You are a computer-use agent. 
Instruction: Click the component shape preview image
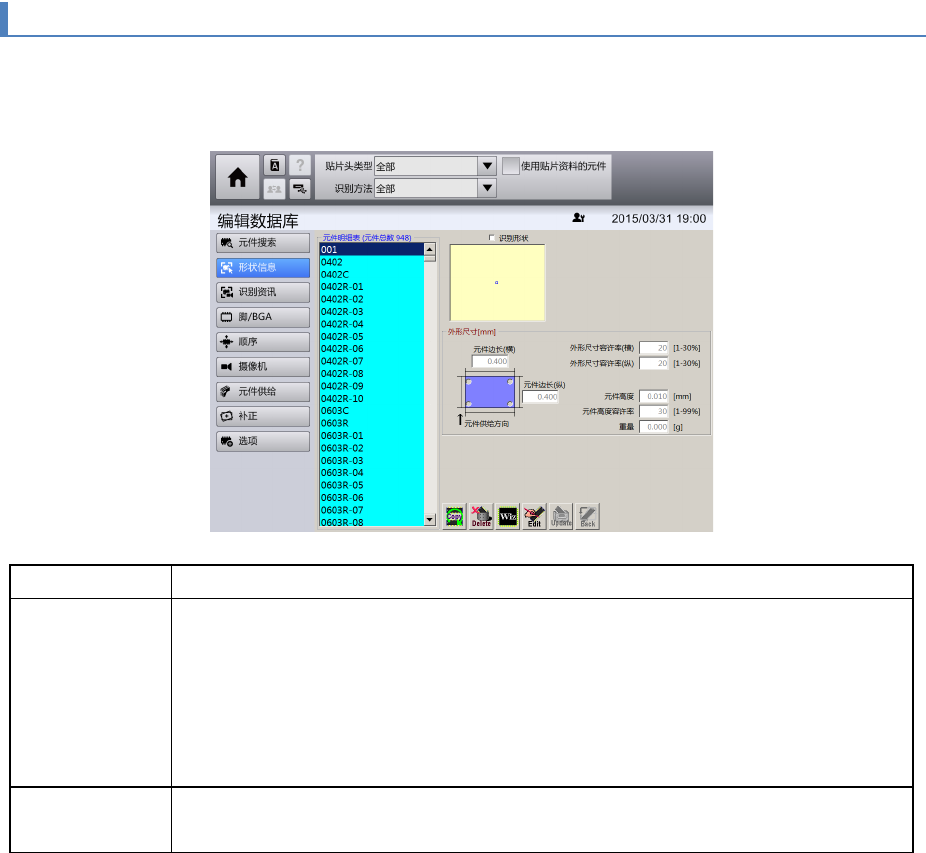(497, 283)
